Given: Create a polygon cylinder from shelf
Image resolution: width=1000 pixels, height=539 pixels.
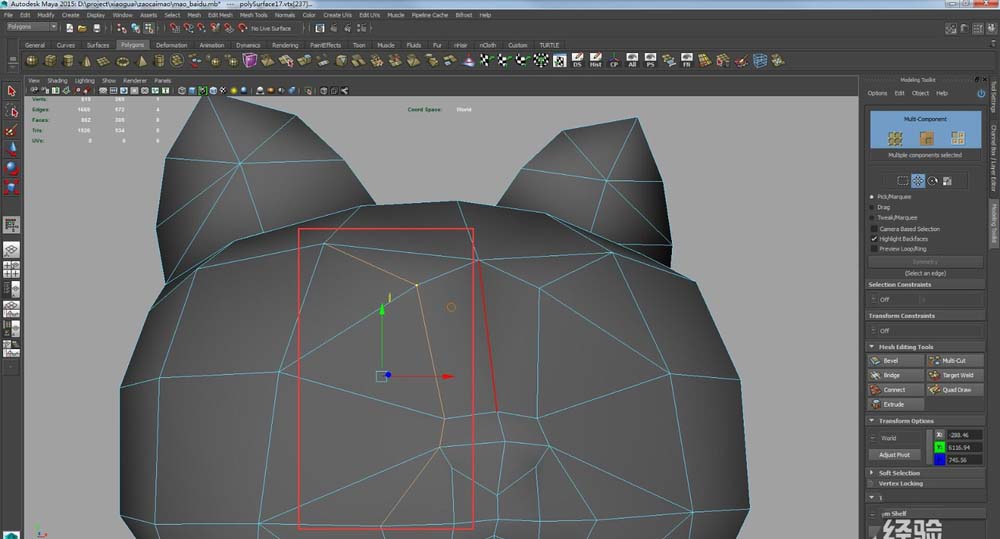Looking at the screenshot, I should pyautogui.click(x=68, y=61).
